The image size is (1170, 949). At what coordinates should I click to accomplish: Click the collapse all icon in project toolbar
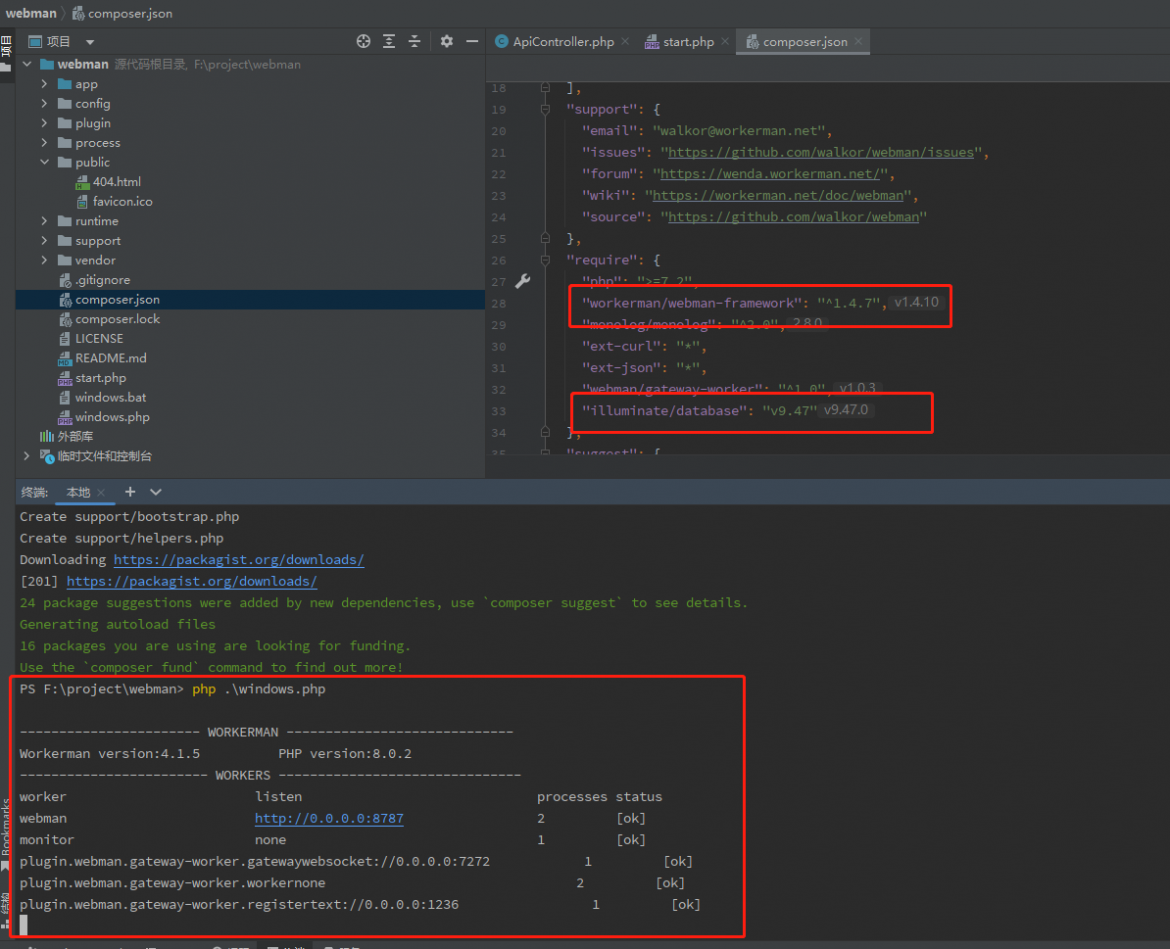click(414, 42)
